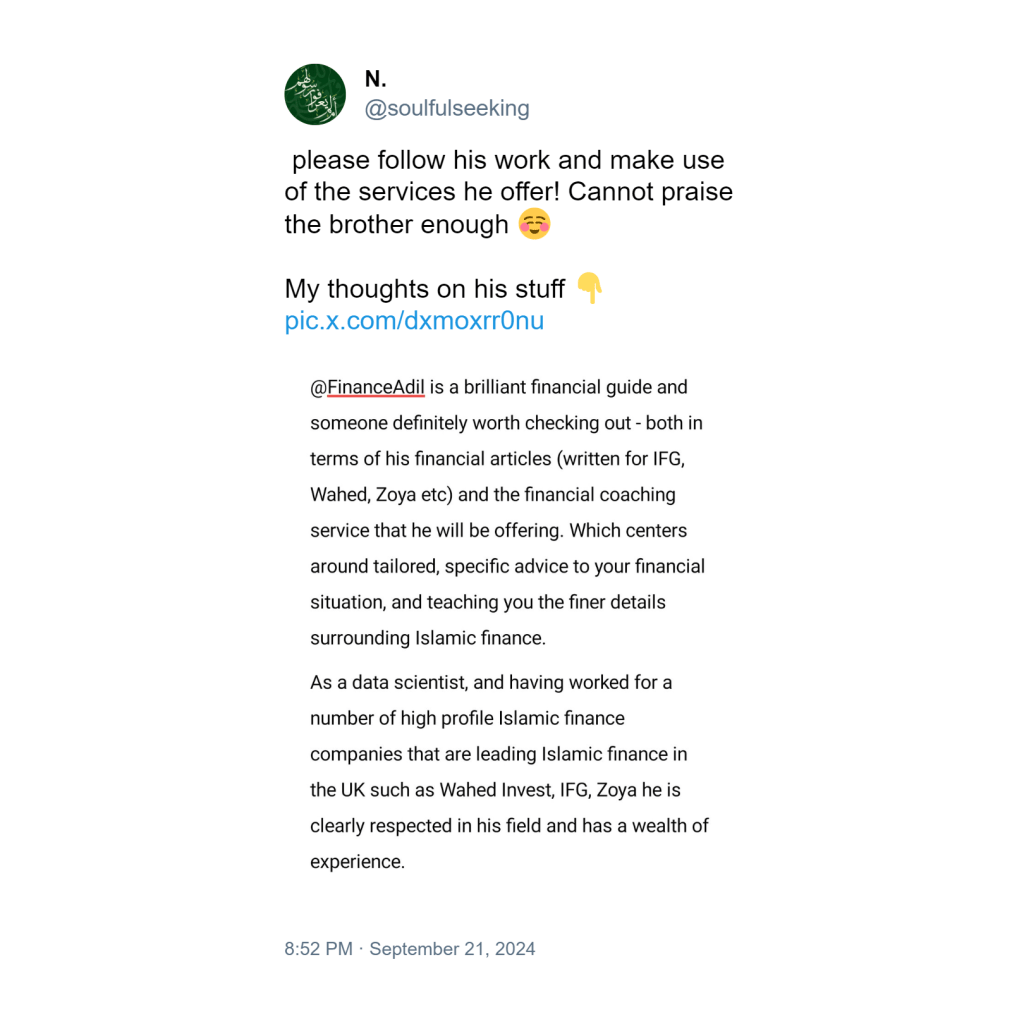Open the pic.x.com/dxmoxrr0nu link
Viewport: 1024px width, 1024px height.
tap(414, 321)
